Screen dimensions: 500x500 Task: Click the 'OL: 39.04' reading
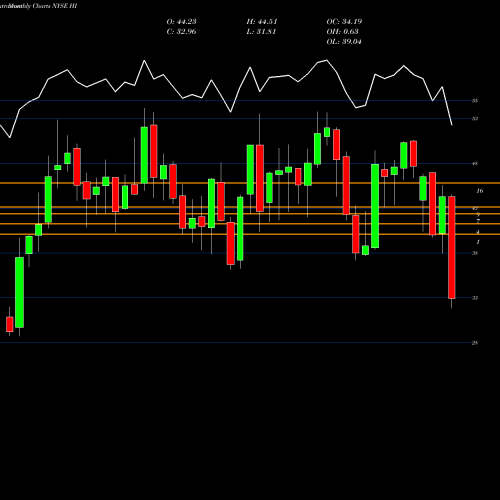(344, 42)
